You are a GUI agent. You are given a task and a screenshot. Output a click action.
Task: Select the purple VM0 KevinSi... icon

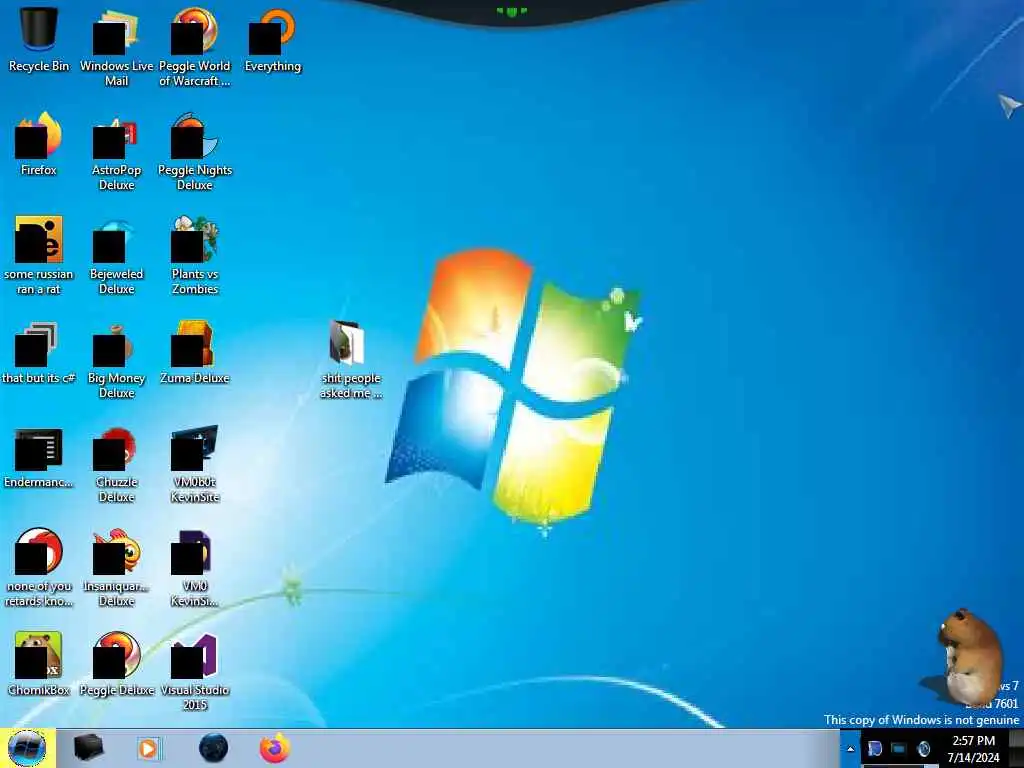[x=195, y=568]
